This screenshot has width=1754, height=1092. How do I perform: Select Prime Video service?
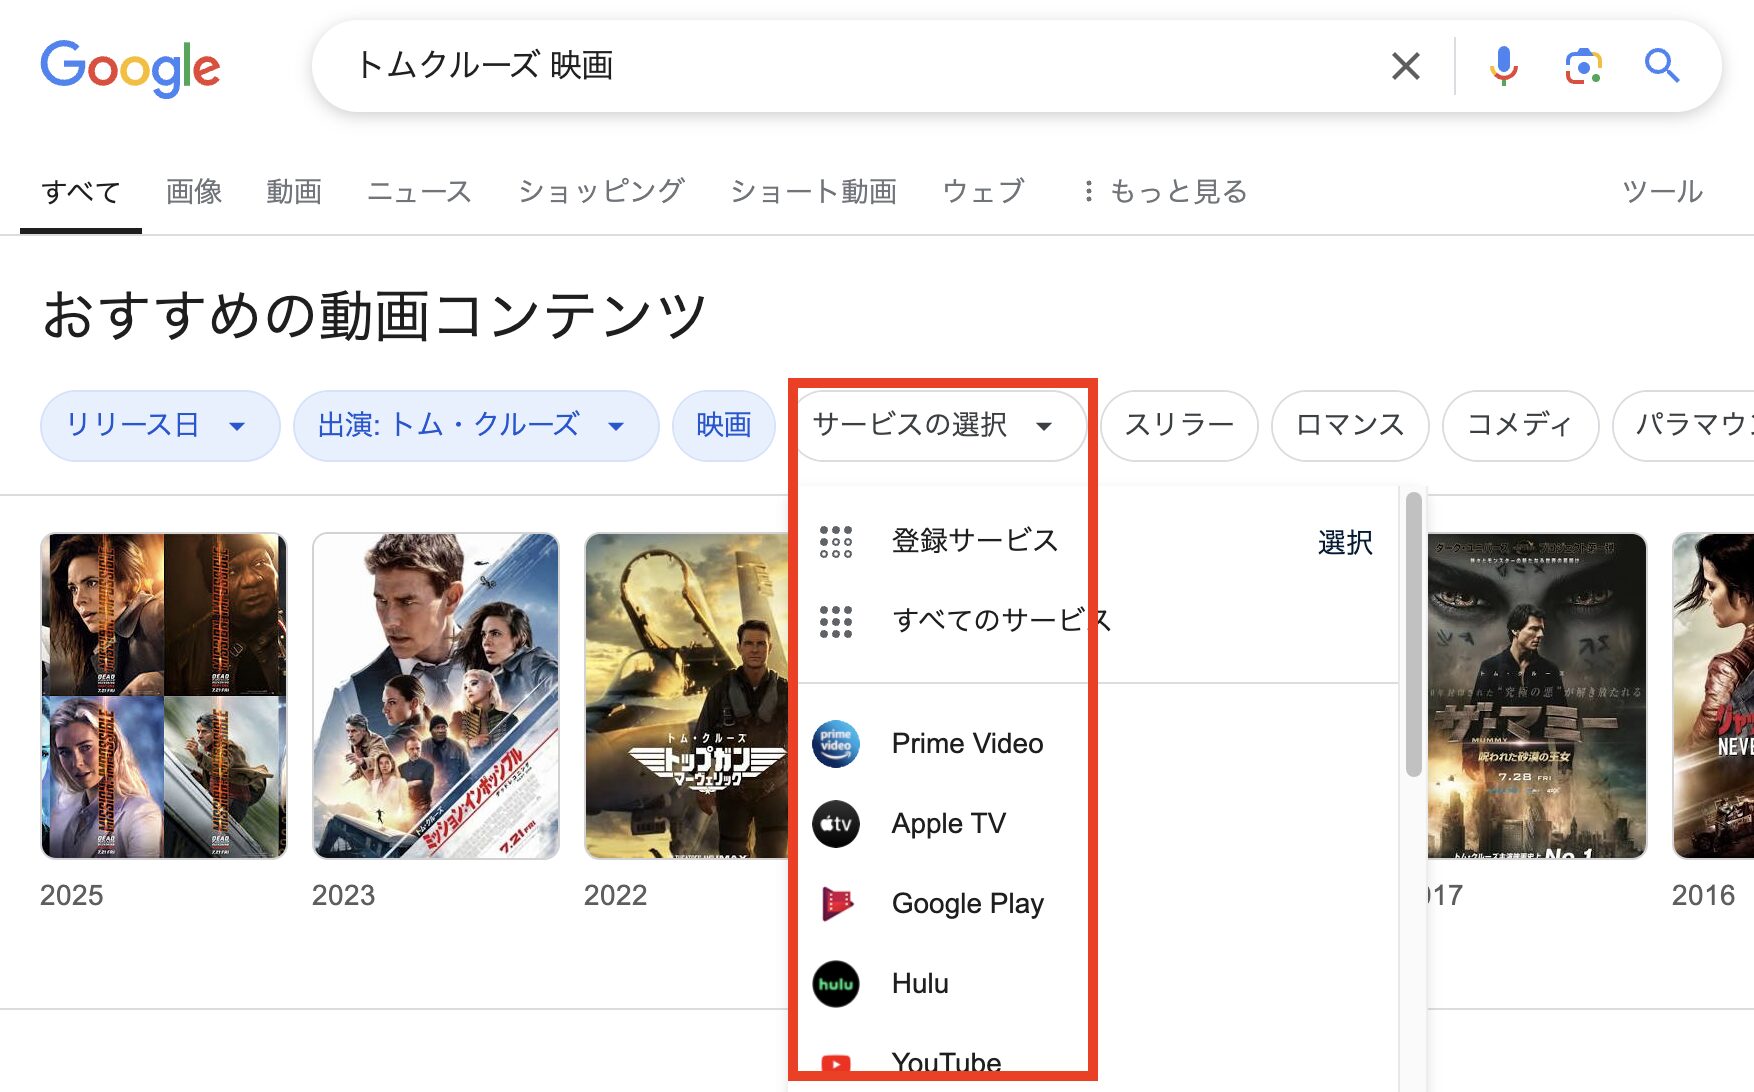967,744
